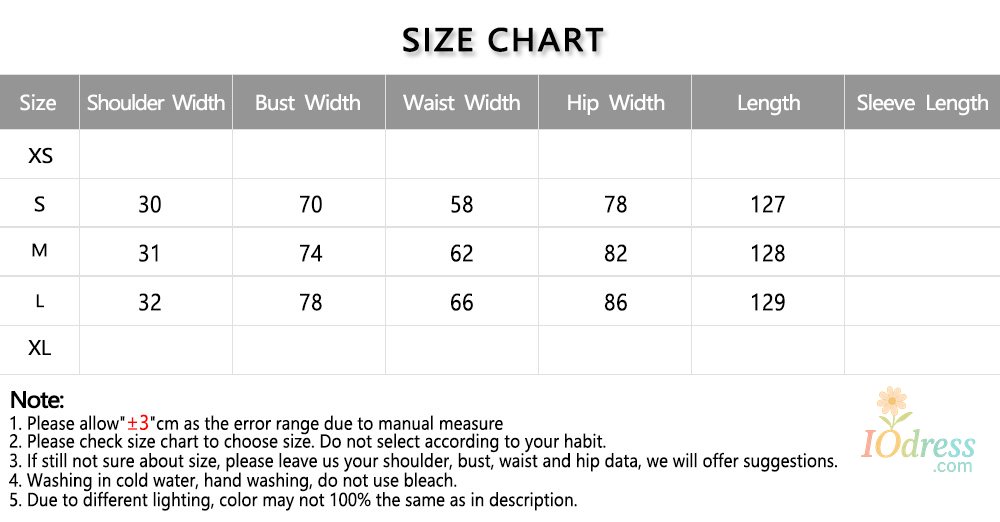Viewport: 1000px width, 522px height.
Task: Click the Note: heading
Action: pyautogui.click(x=37, y=400)
